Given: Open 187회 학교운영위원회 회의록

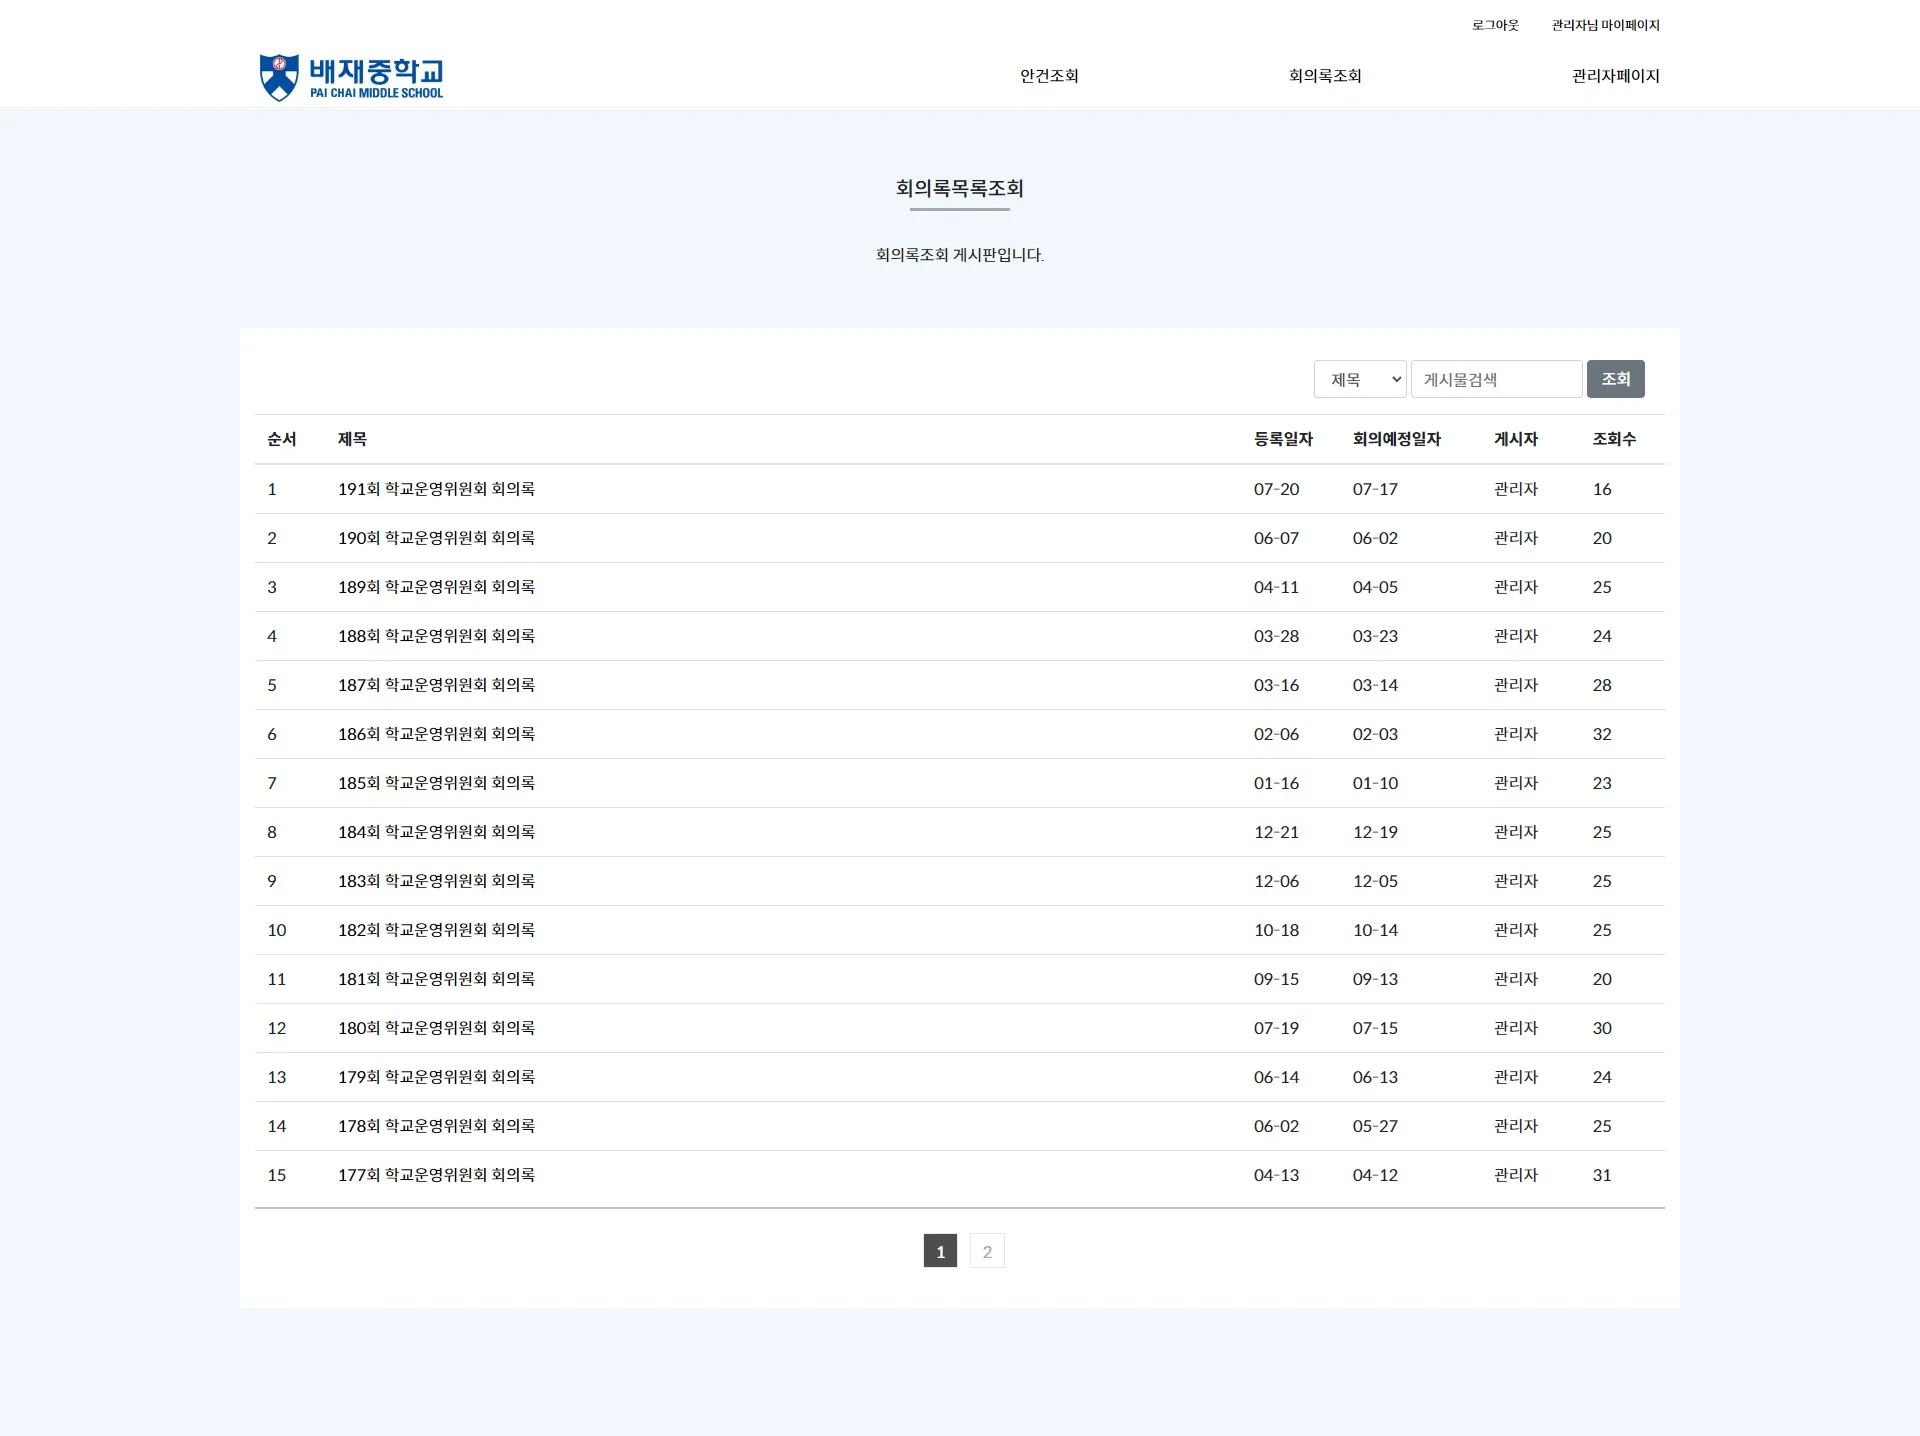Looking at the screenshot, I should pyautogui.click(x=436, y=685).
